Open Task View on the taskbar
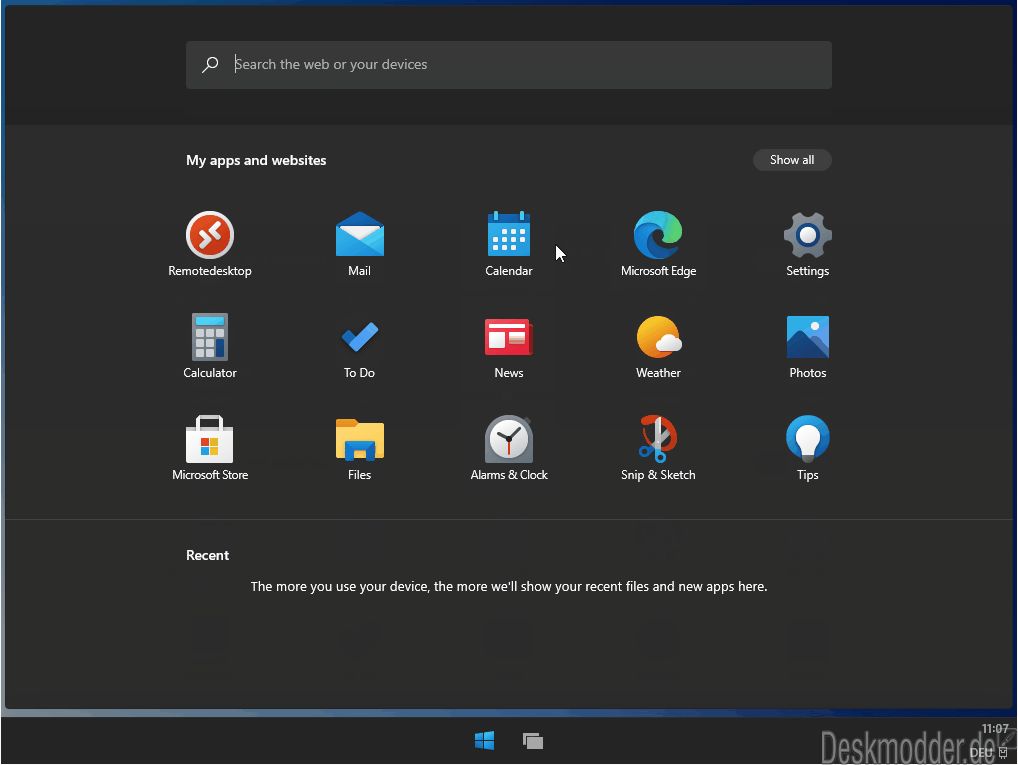Screen dimensions: 1018x765 coord(532,740)
